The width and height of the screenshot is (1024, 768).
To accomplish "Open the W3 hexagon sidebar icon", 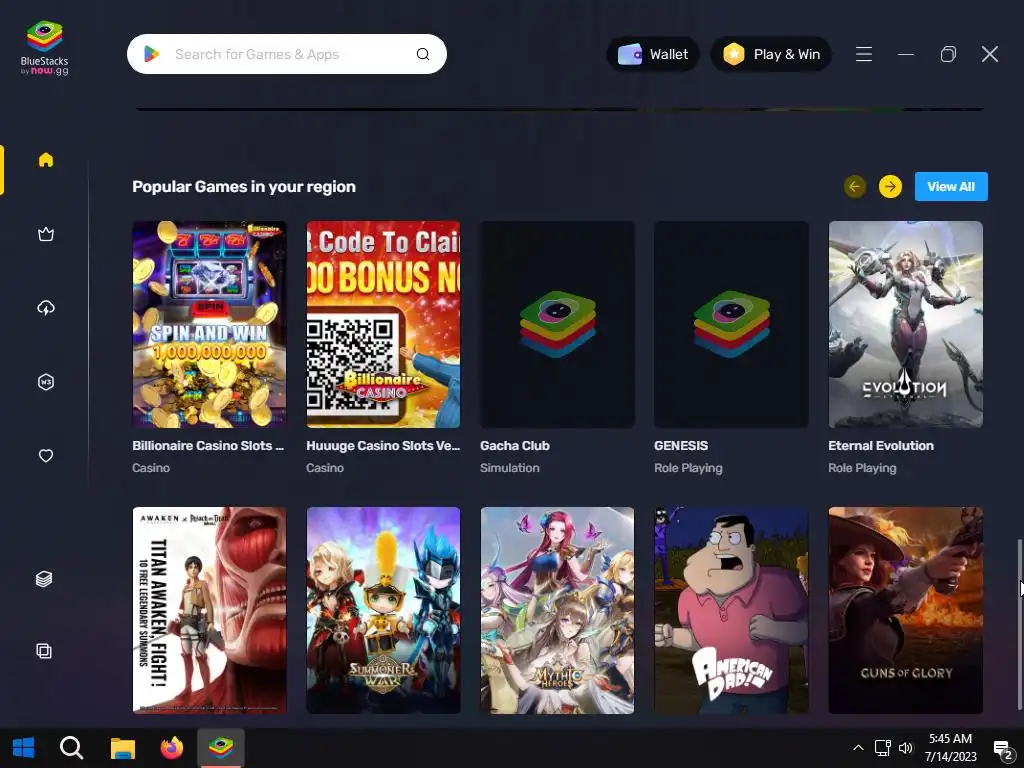I will [46, 382].
